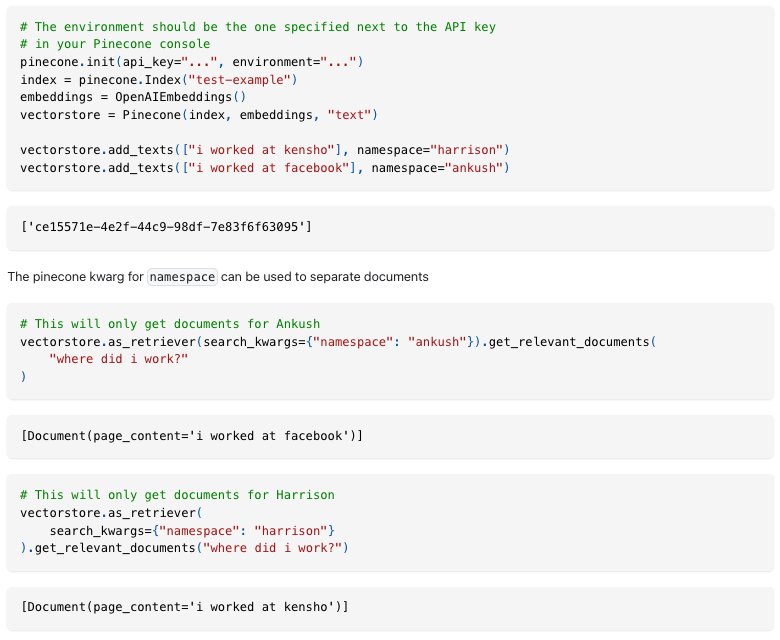Click the get_relevant_documents call in Harrison block
This screenshot has width=780, height=640.
point(185,548)
